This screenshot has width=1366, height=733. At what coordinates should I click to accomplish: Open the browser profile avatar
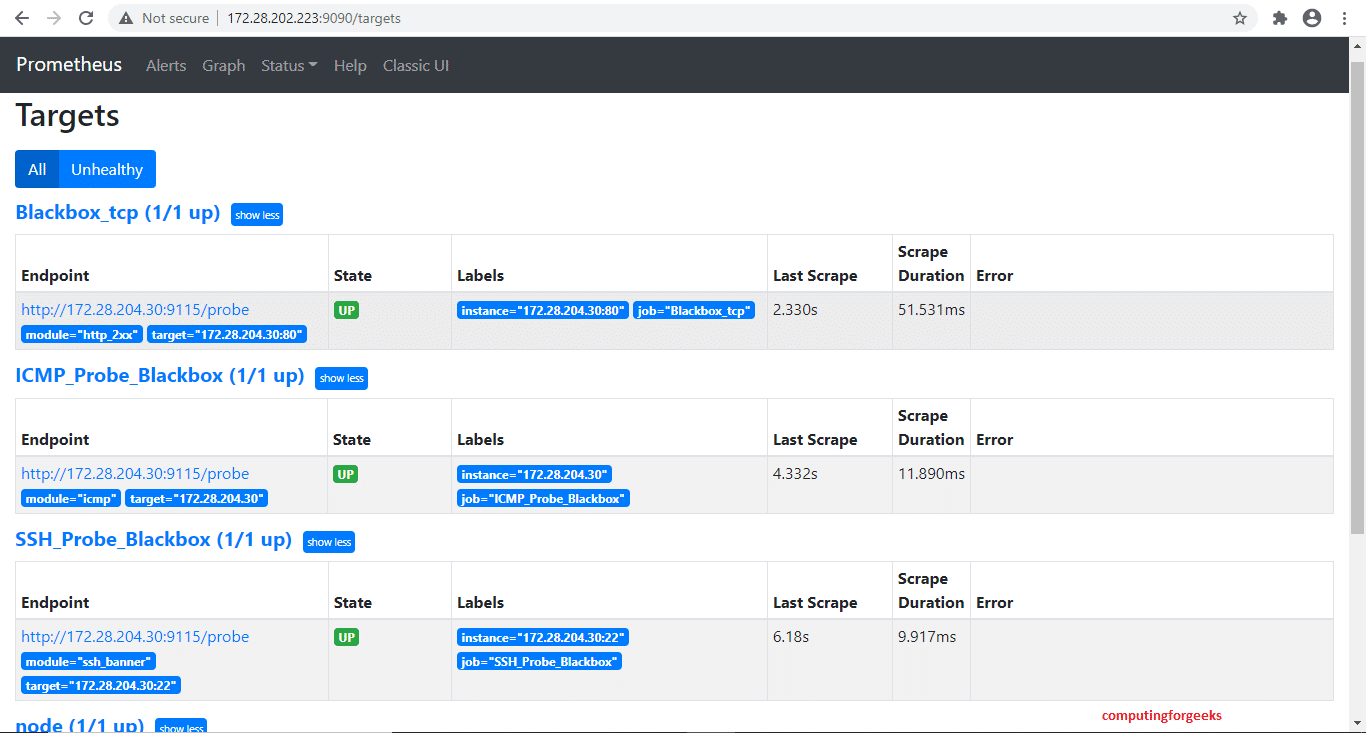pos(1311,17)
